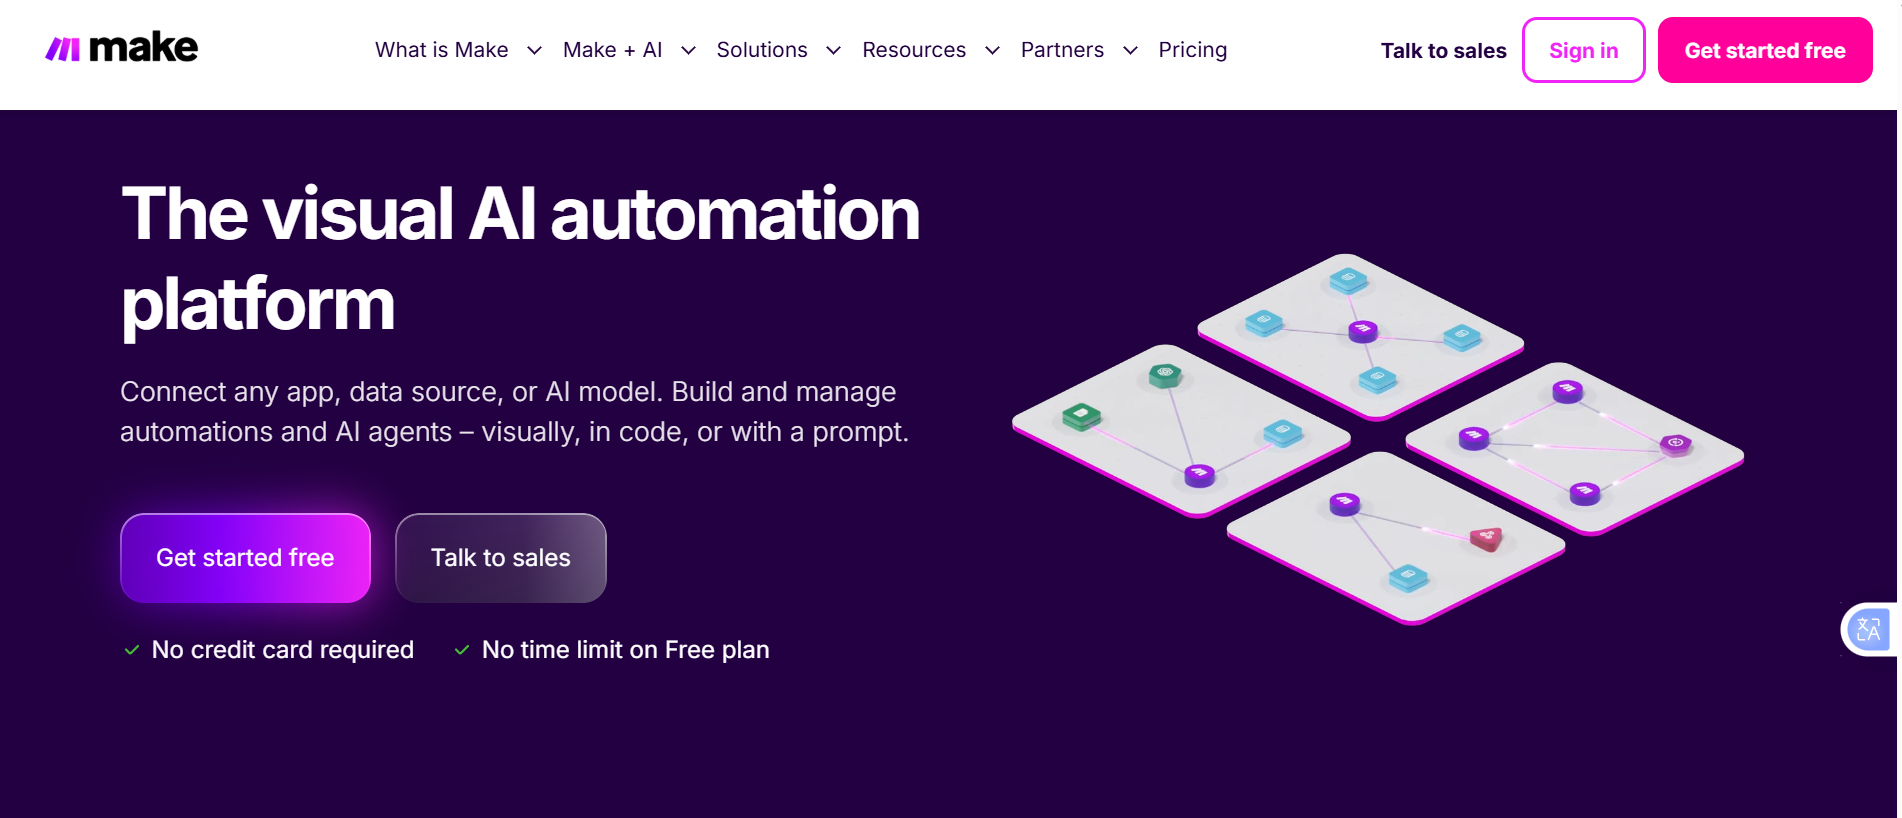Open the Resources menu
1902x818 pixels.
point(914,50)
